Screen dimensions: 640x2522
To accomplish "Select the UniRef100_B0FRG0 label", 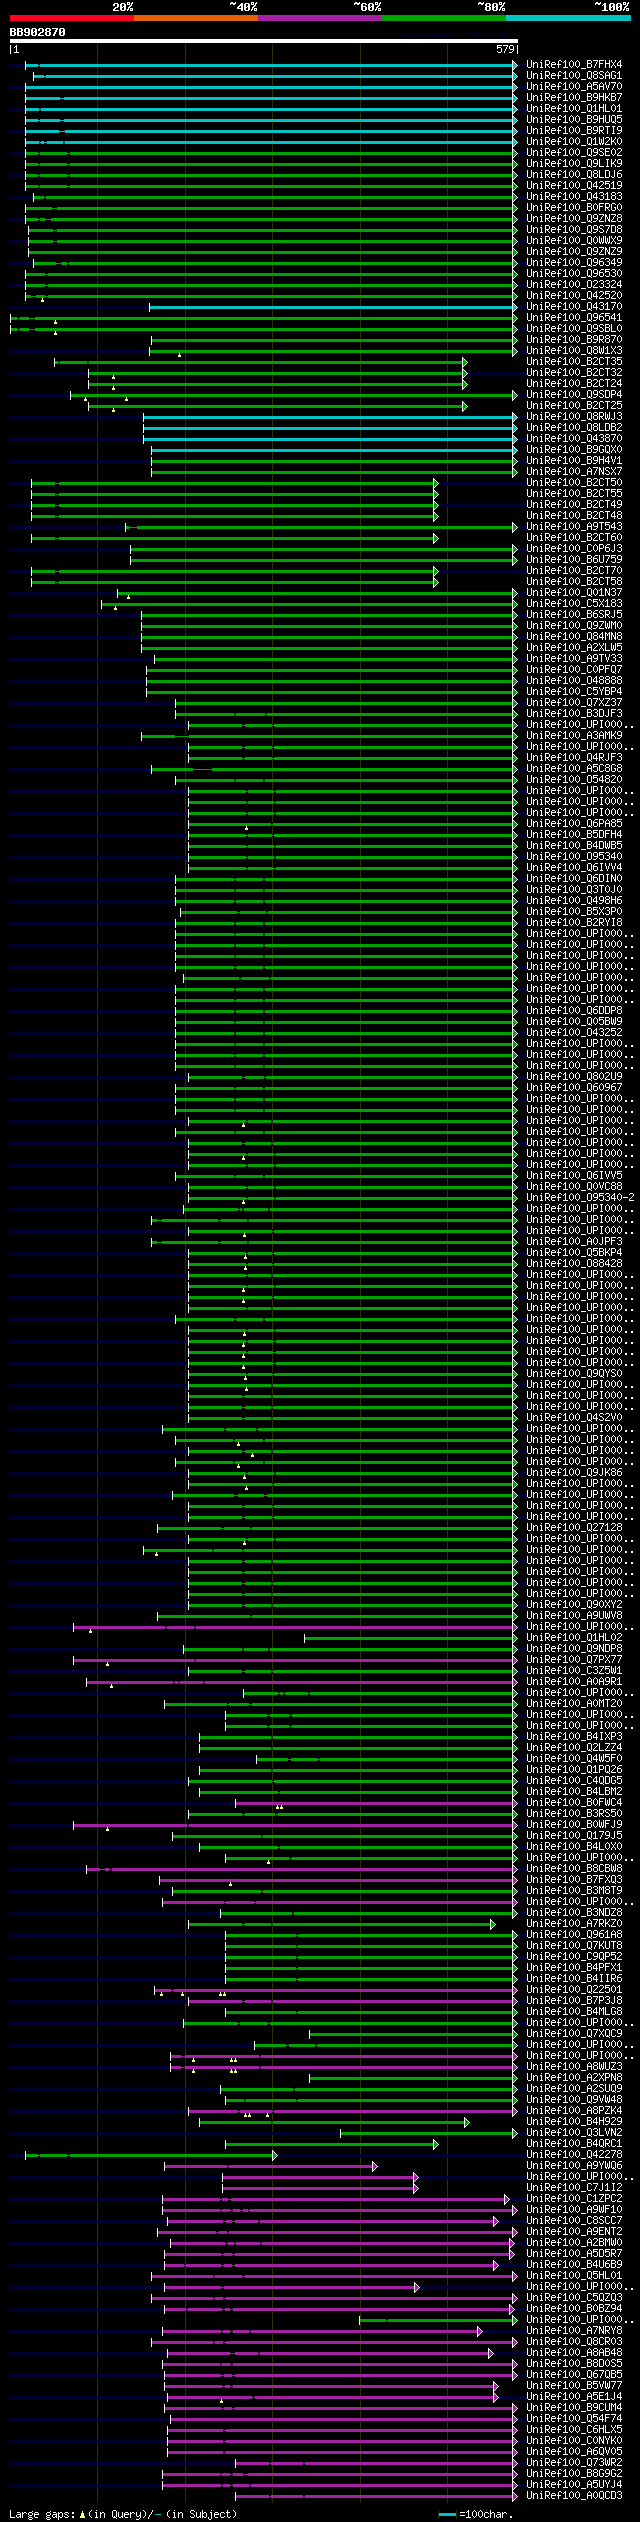I will tap(574, 208).
